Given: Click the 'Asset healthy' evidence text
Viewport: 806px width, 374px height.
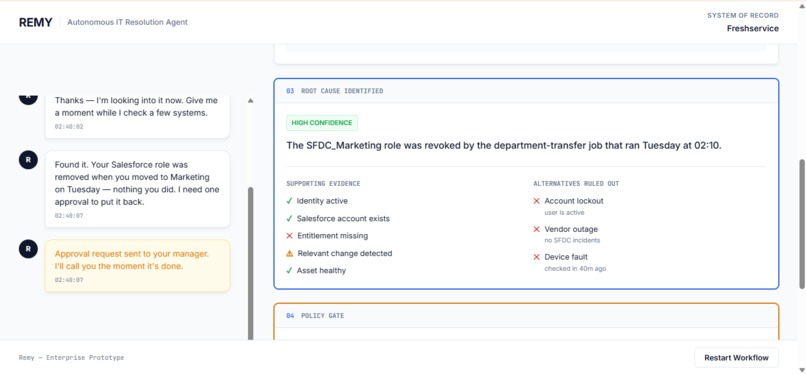Looking at the screenshot, I should 321,270.
